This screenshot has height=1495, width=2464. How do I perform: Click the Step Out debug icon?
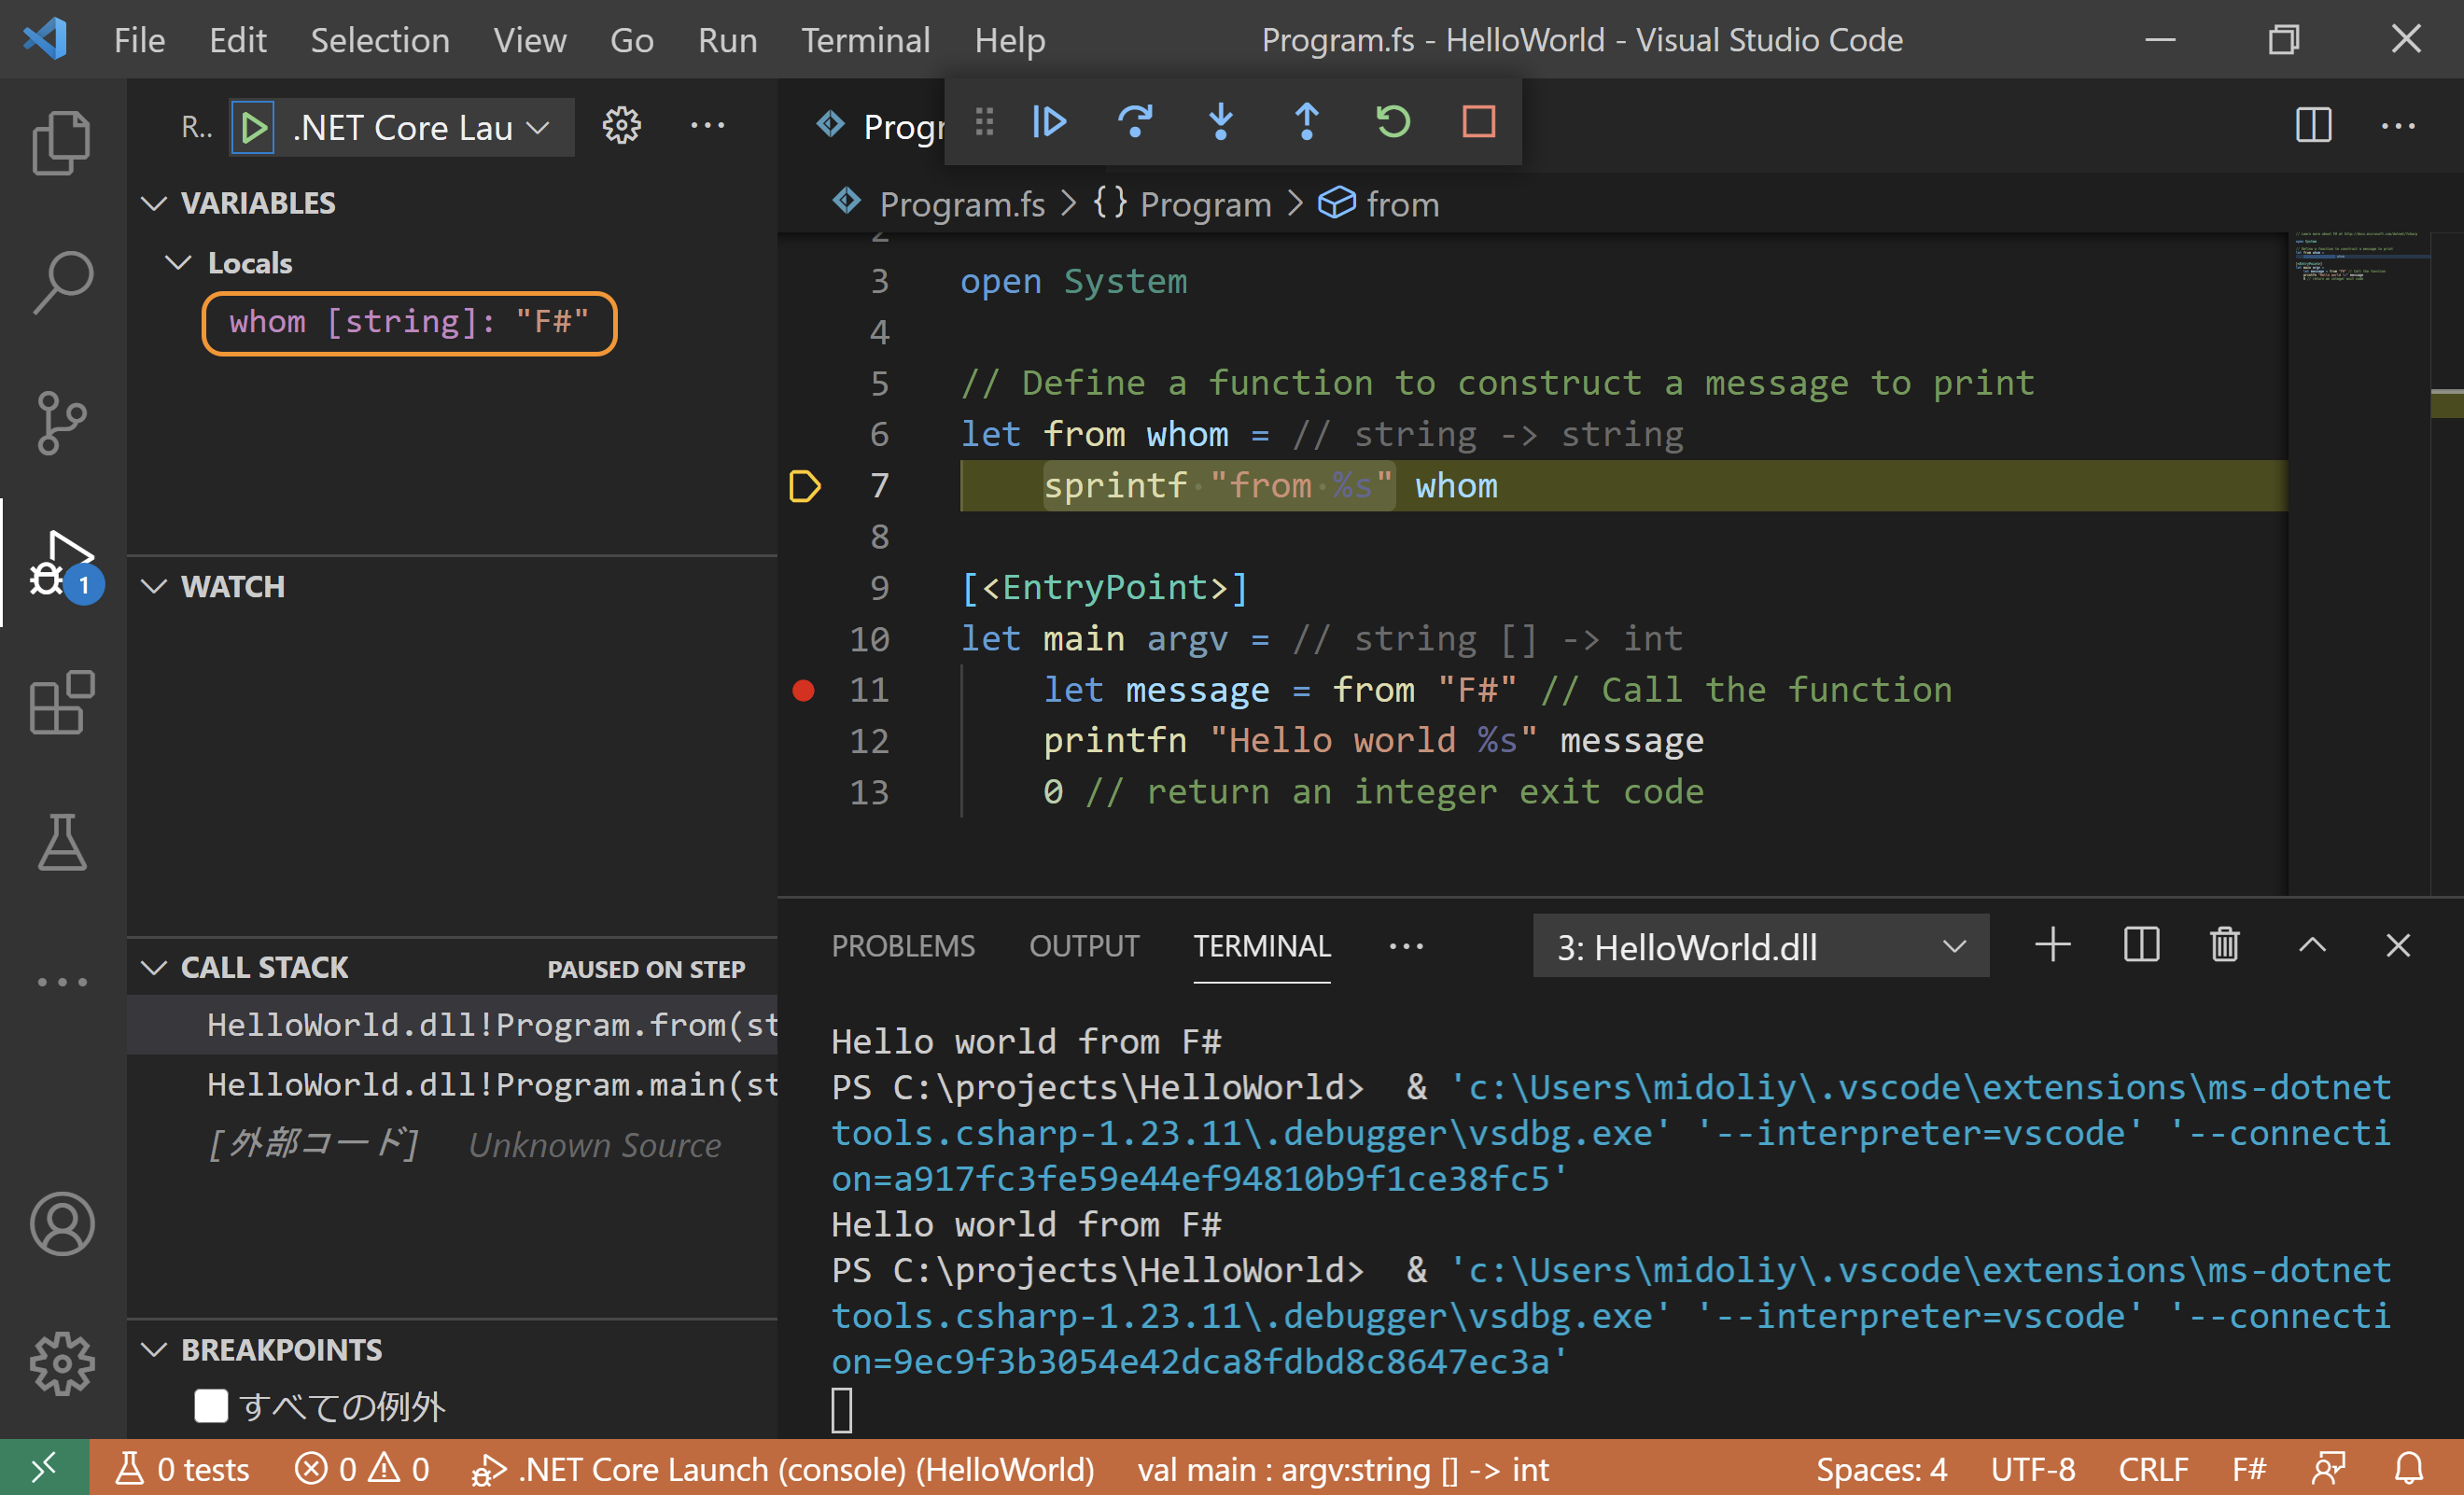point(1307,123)
